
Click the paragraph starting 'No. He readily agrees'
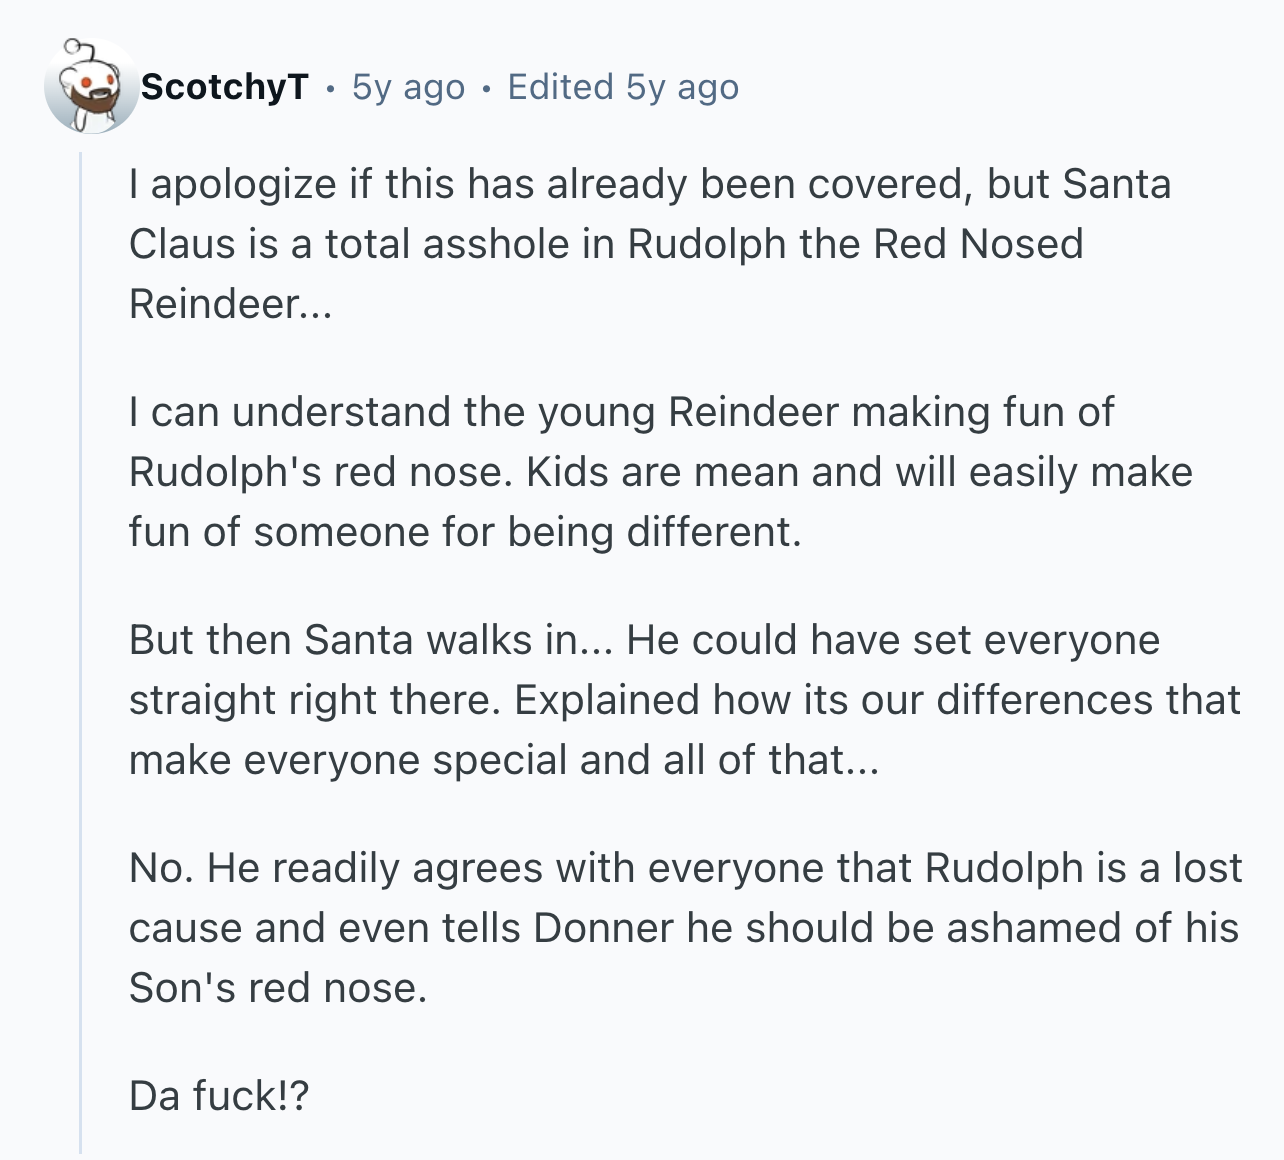(685, 928)
